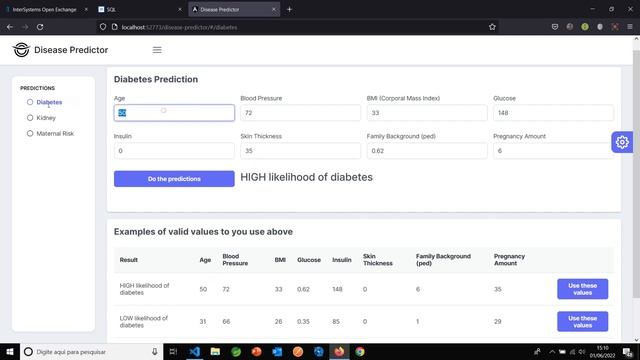Show hidden system tray icons
Image resolution: width=640 pixels, height=360 pixels.
[x=552, y=351]
